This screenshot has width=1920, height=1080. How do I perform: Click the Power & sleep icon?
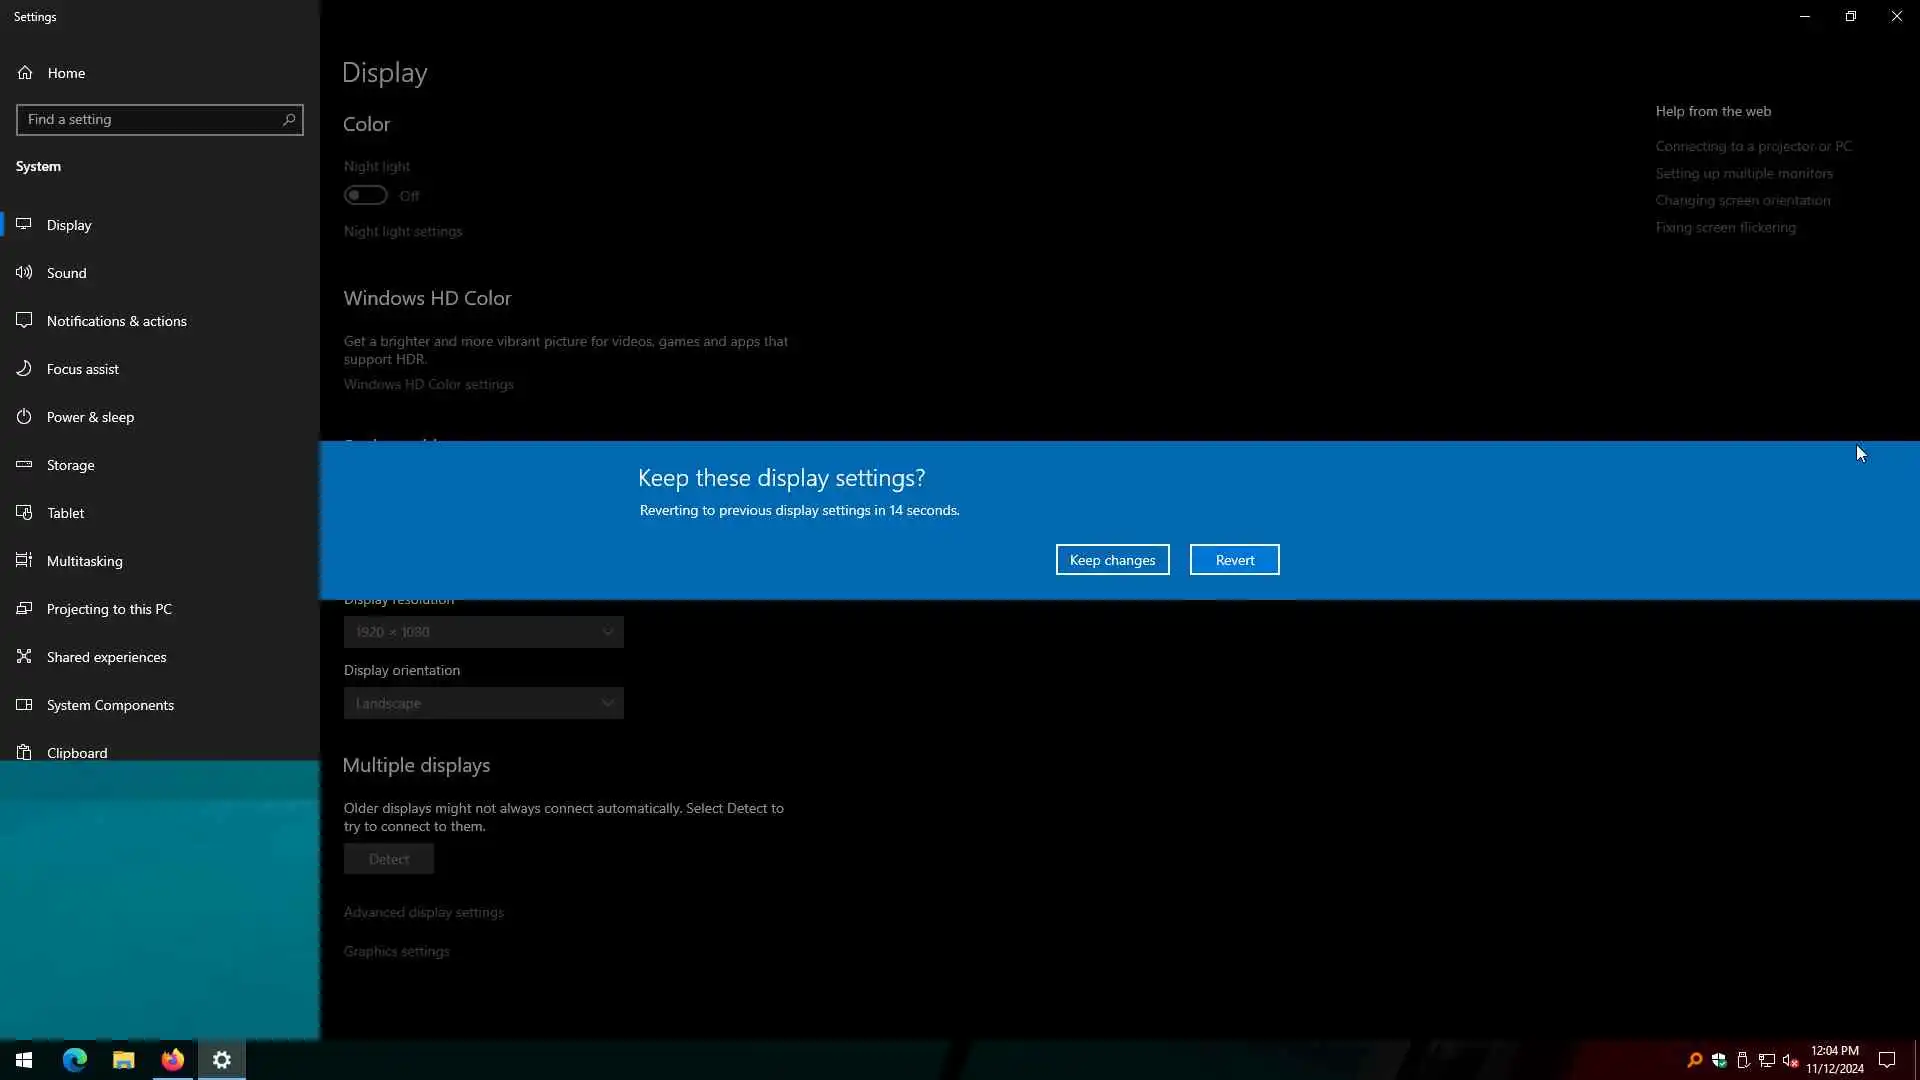(24, 417)
